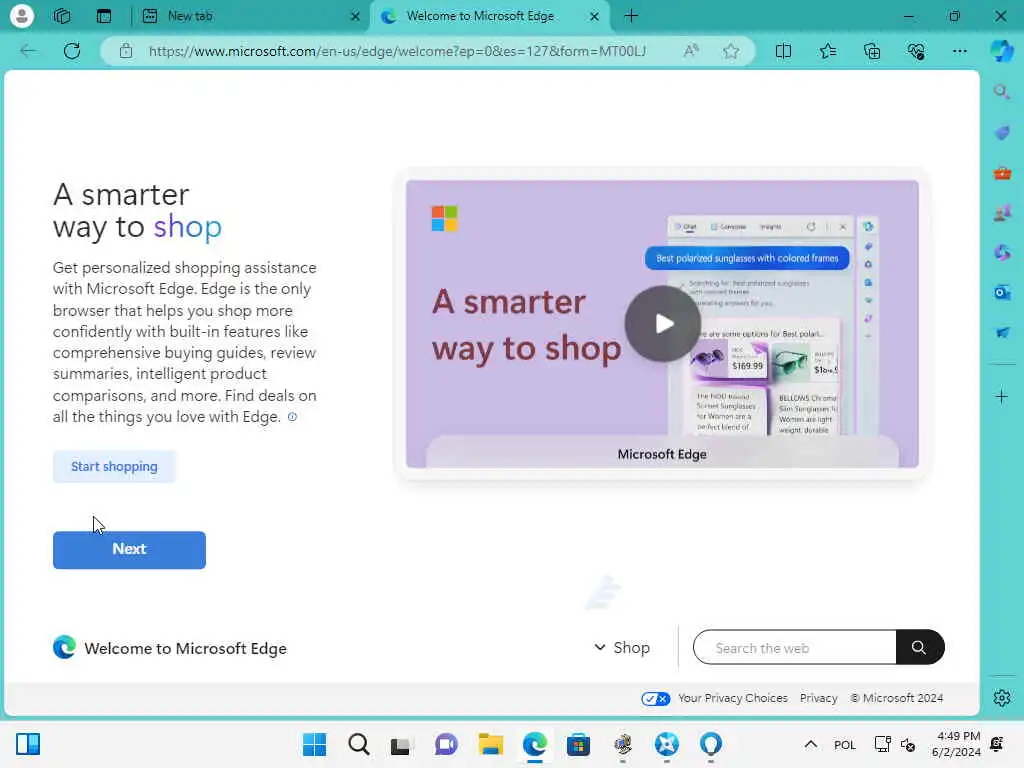1024x768 pixels.
Task: Click the blue Next button
Action: (x=129, y=550)
